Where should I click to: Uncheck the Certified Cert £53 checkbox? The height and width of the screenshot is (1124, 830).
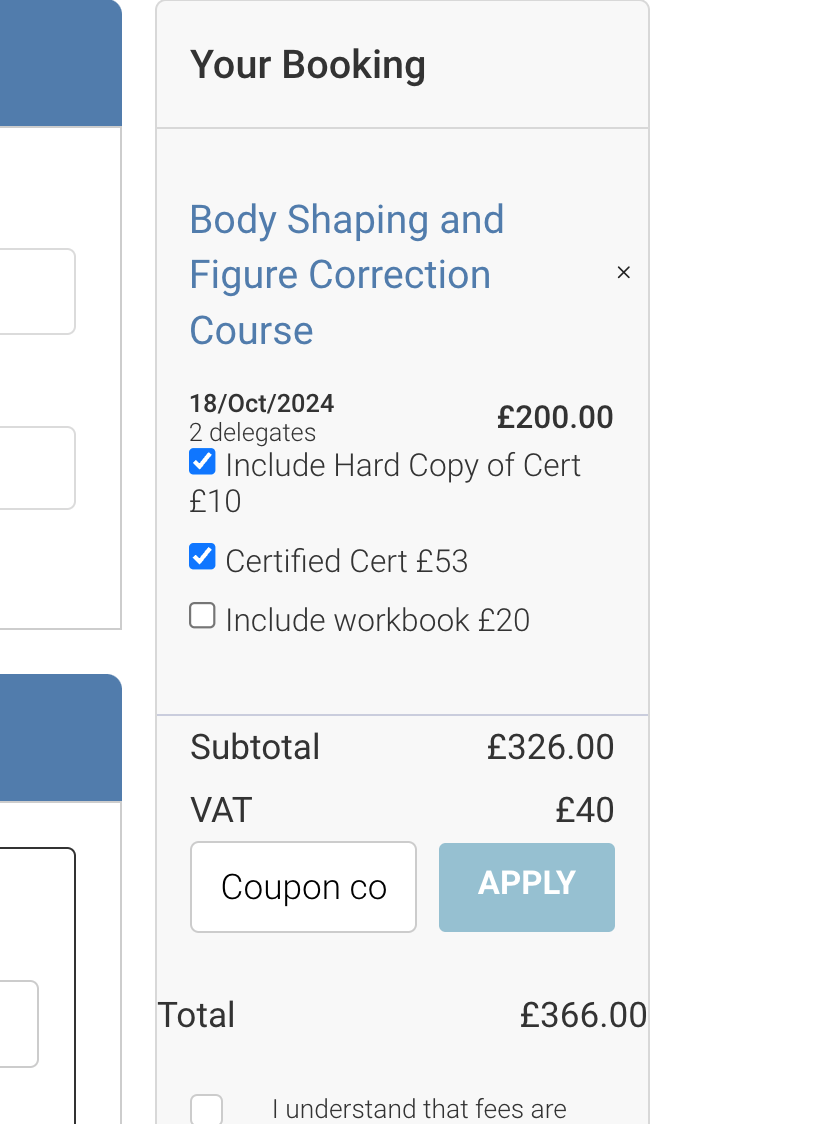tap(202, 557)
